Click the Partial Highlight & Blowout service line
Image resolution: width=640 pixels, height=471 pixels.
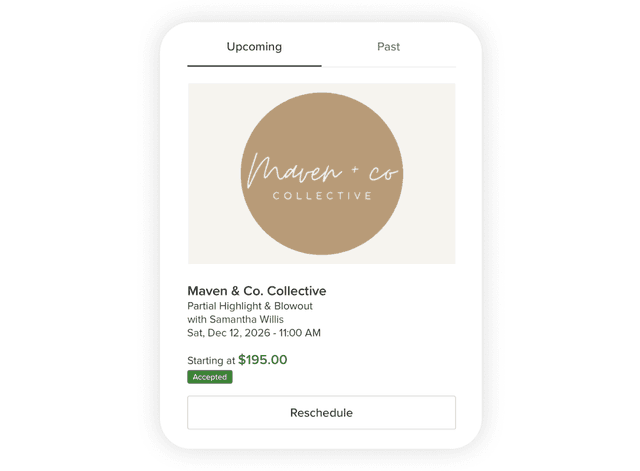click(250, 306)
